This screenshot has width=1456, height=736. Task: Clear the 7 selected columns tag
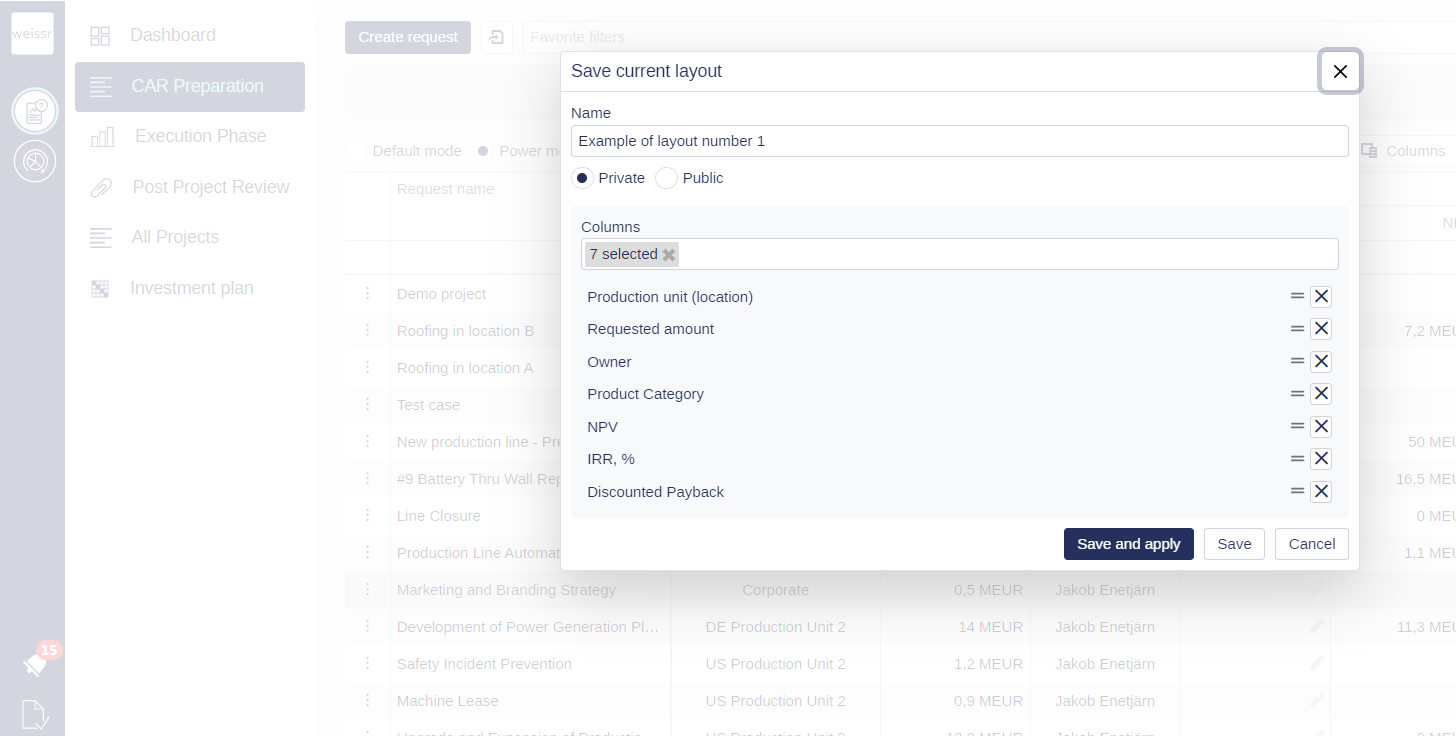coord(669,255)
